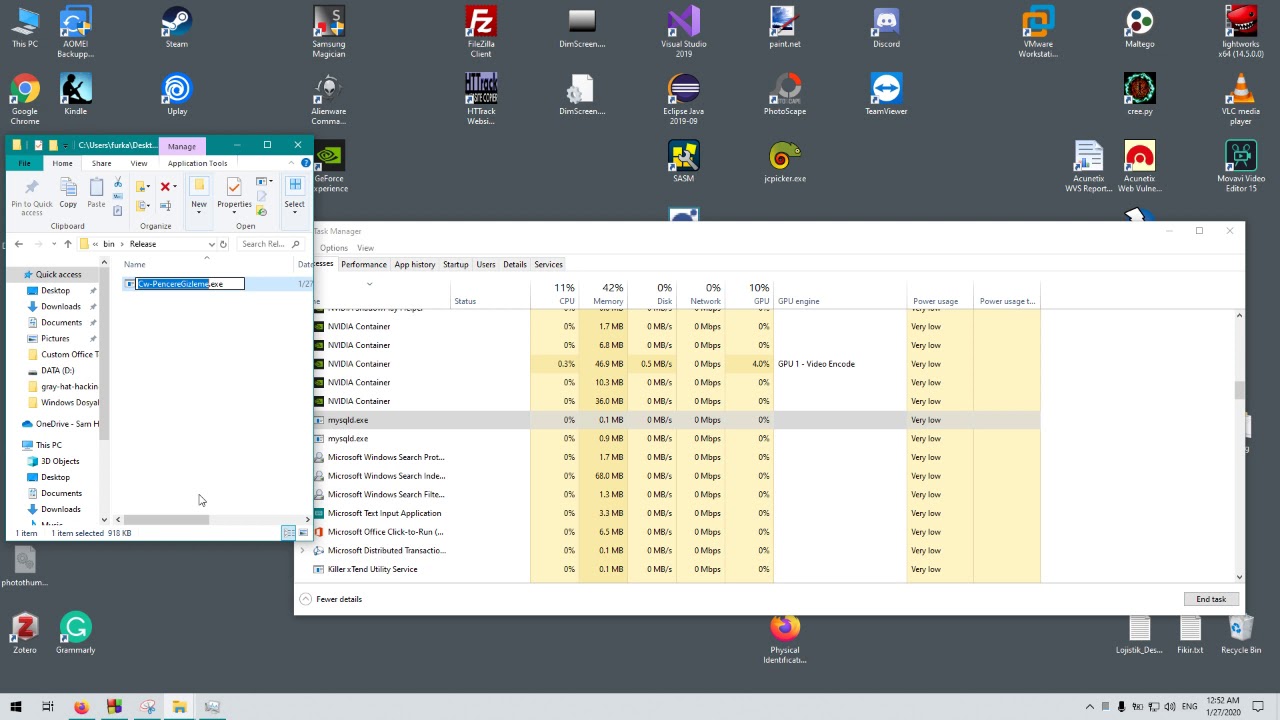Sort processes by CPU column
The width and height of the screenshot is (1280, 720).
(x=555, y=294)
